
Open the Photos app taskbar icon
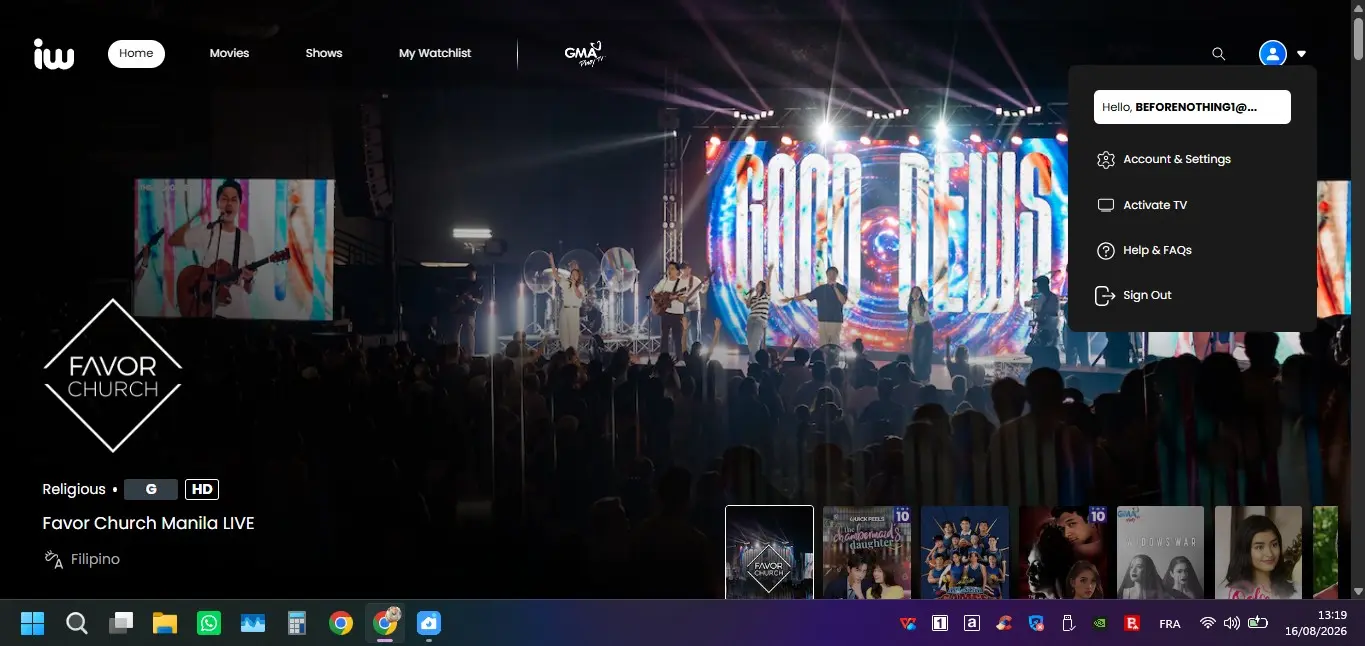(x=253, y=624)
